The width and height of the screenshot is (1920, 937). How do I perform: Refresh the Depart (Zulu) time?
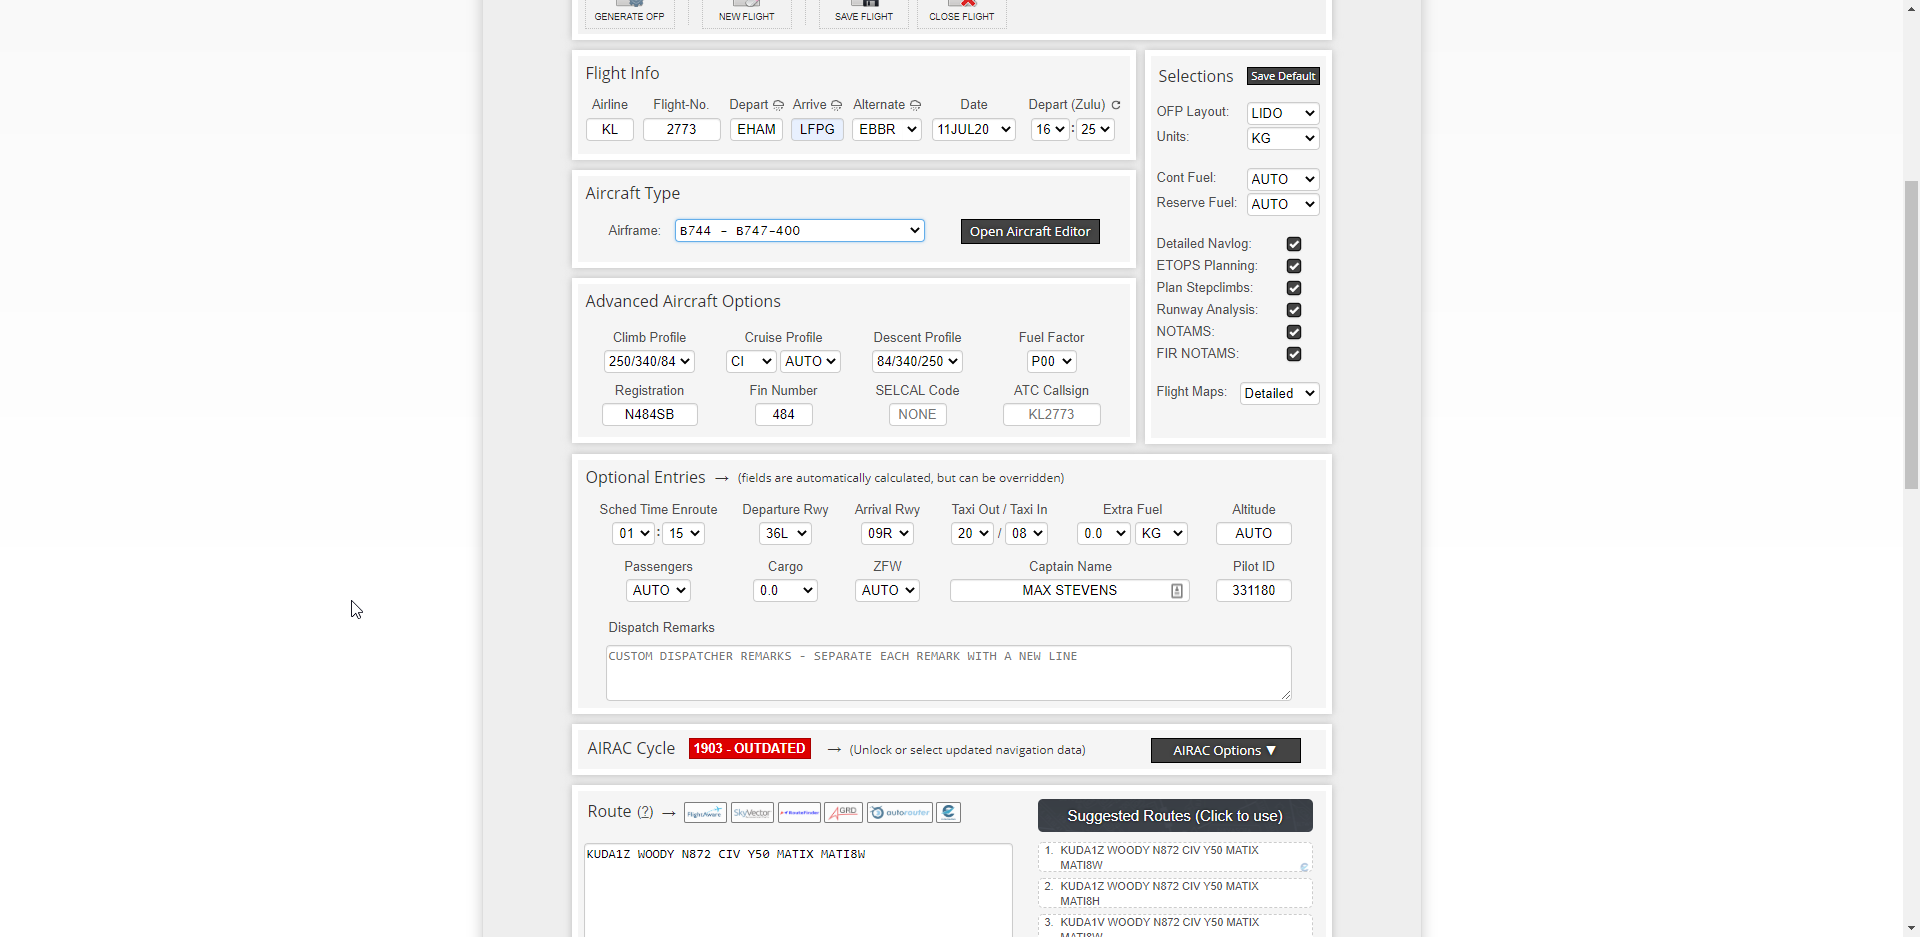point(1116,105)
